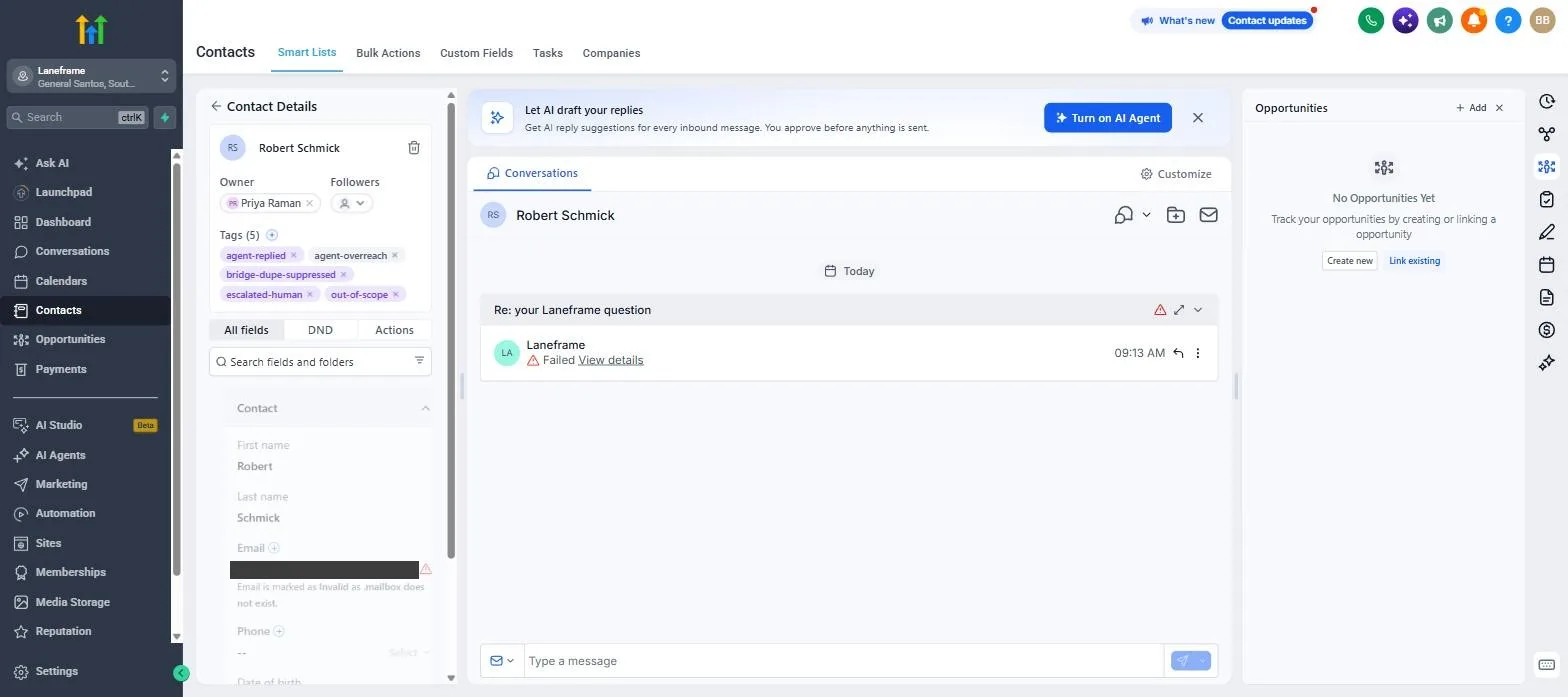This screenshot has height=697, width=1568.
Task: Open the tasks clipboard icon in right rail
Action: tap(1547, 199)
